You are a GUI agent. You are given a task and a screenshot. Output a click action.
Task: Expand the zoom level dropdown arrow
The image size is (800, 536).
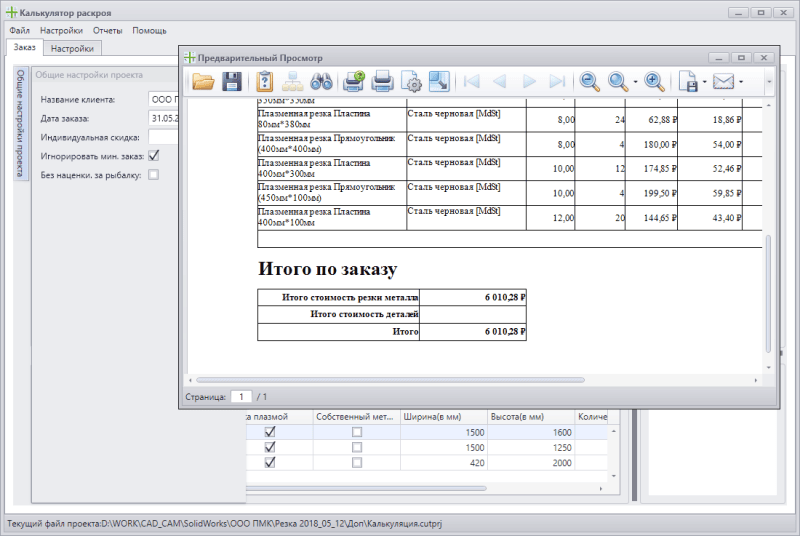[x=634, y=82]
